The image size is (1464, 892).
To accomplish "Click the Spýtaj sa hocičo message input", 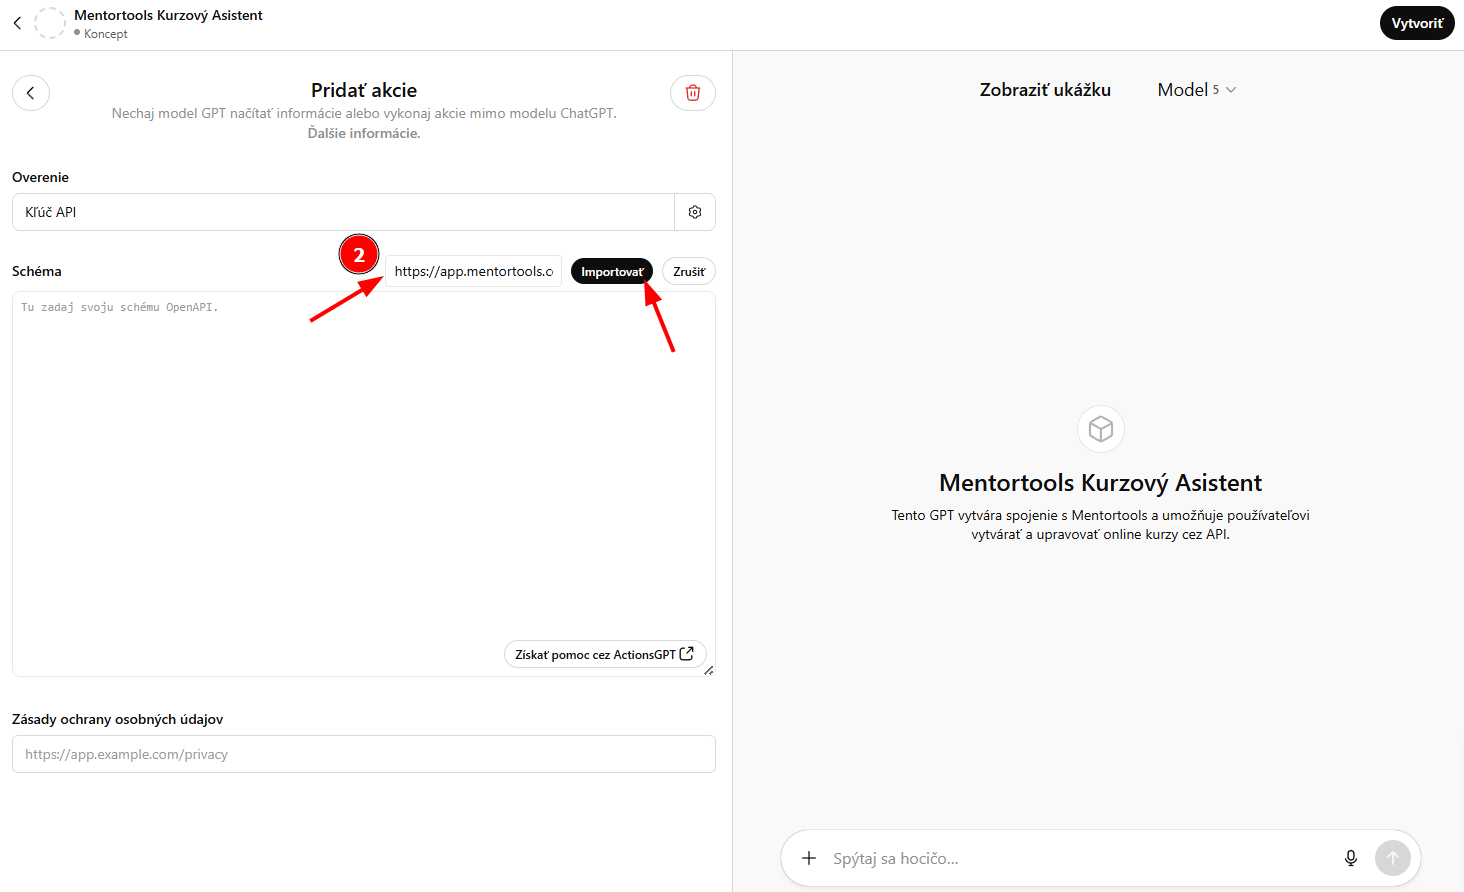I will pyautogui.click(x=1080, y=858).
